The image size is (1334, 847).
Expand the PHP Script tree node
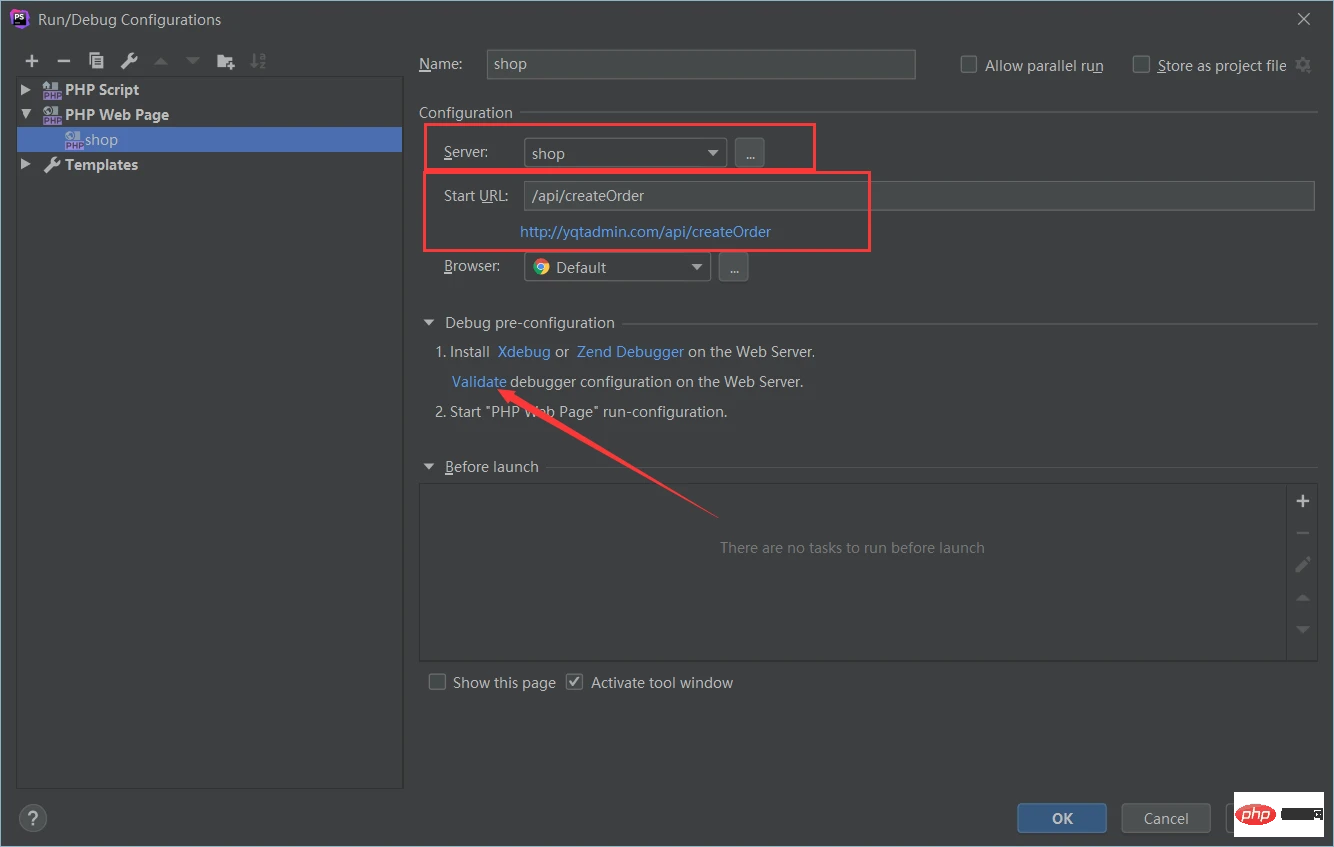26,89
